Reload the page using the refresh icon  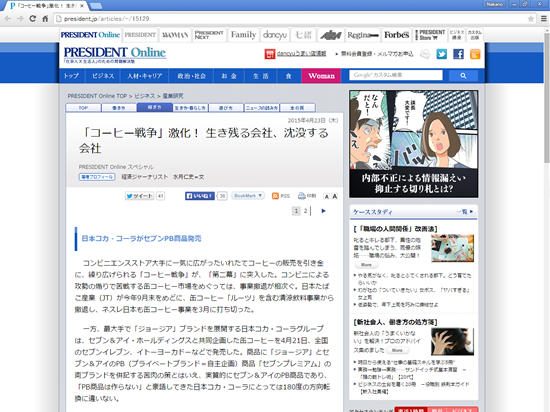(33, 19)
